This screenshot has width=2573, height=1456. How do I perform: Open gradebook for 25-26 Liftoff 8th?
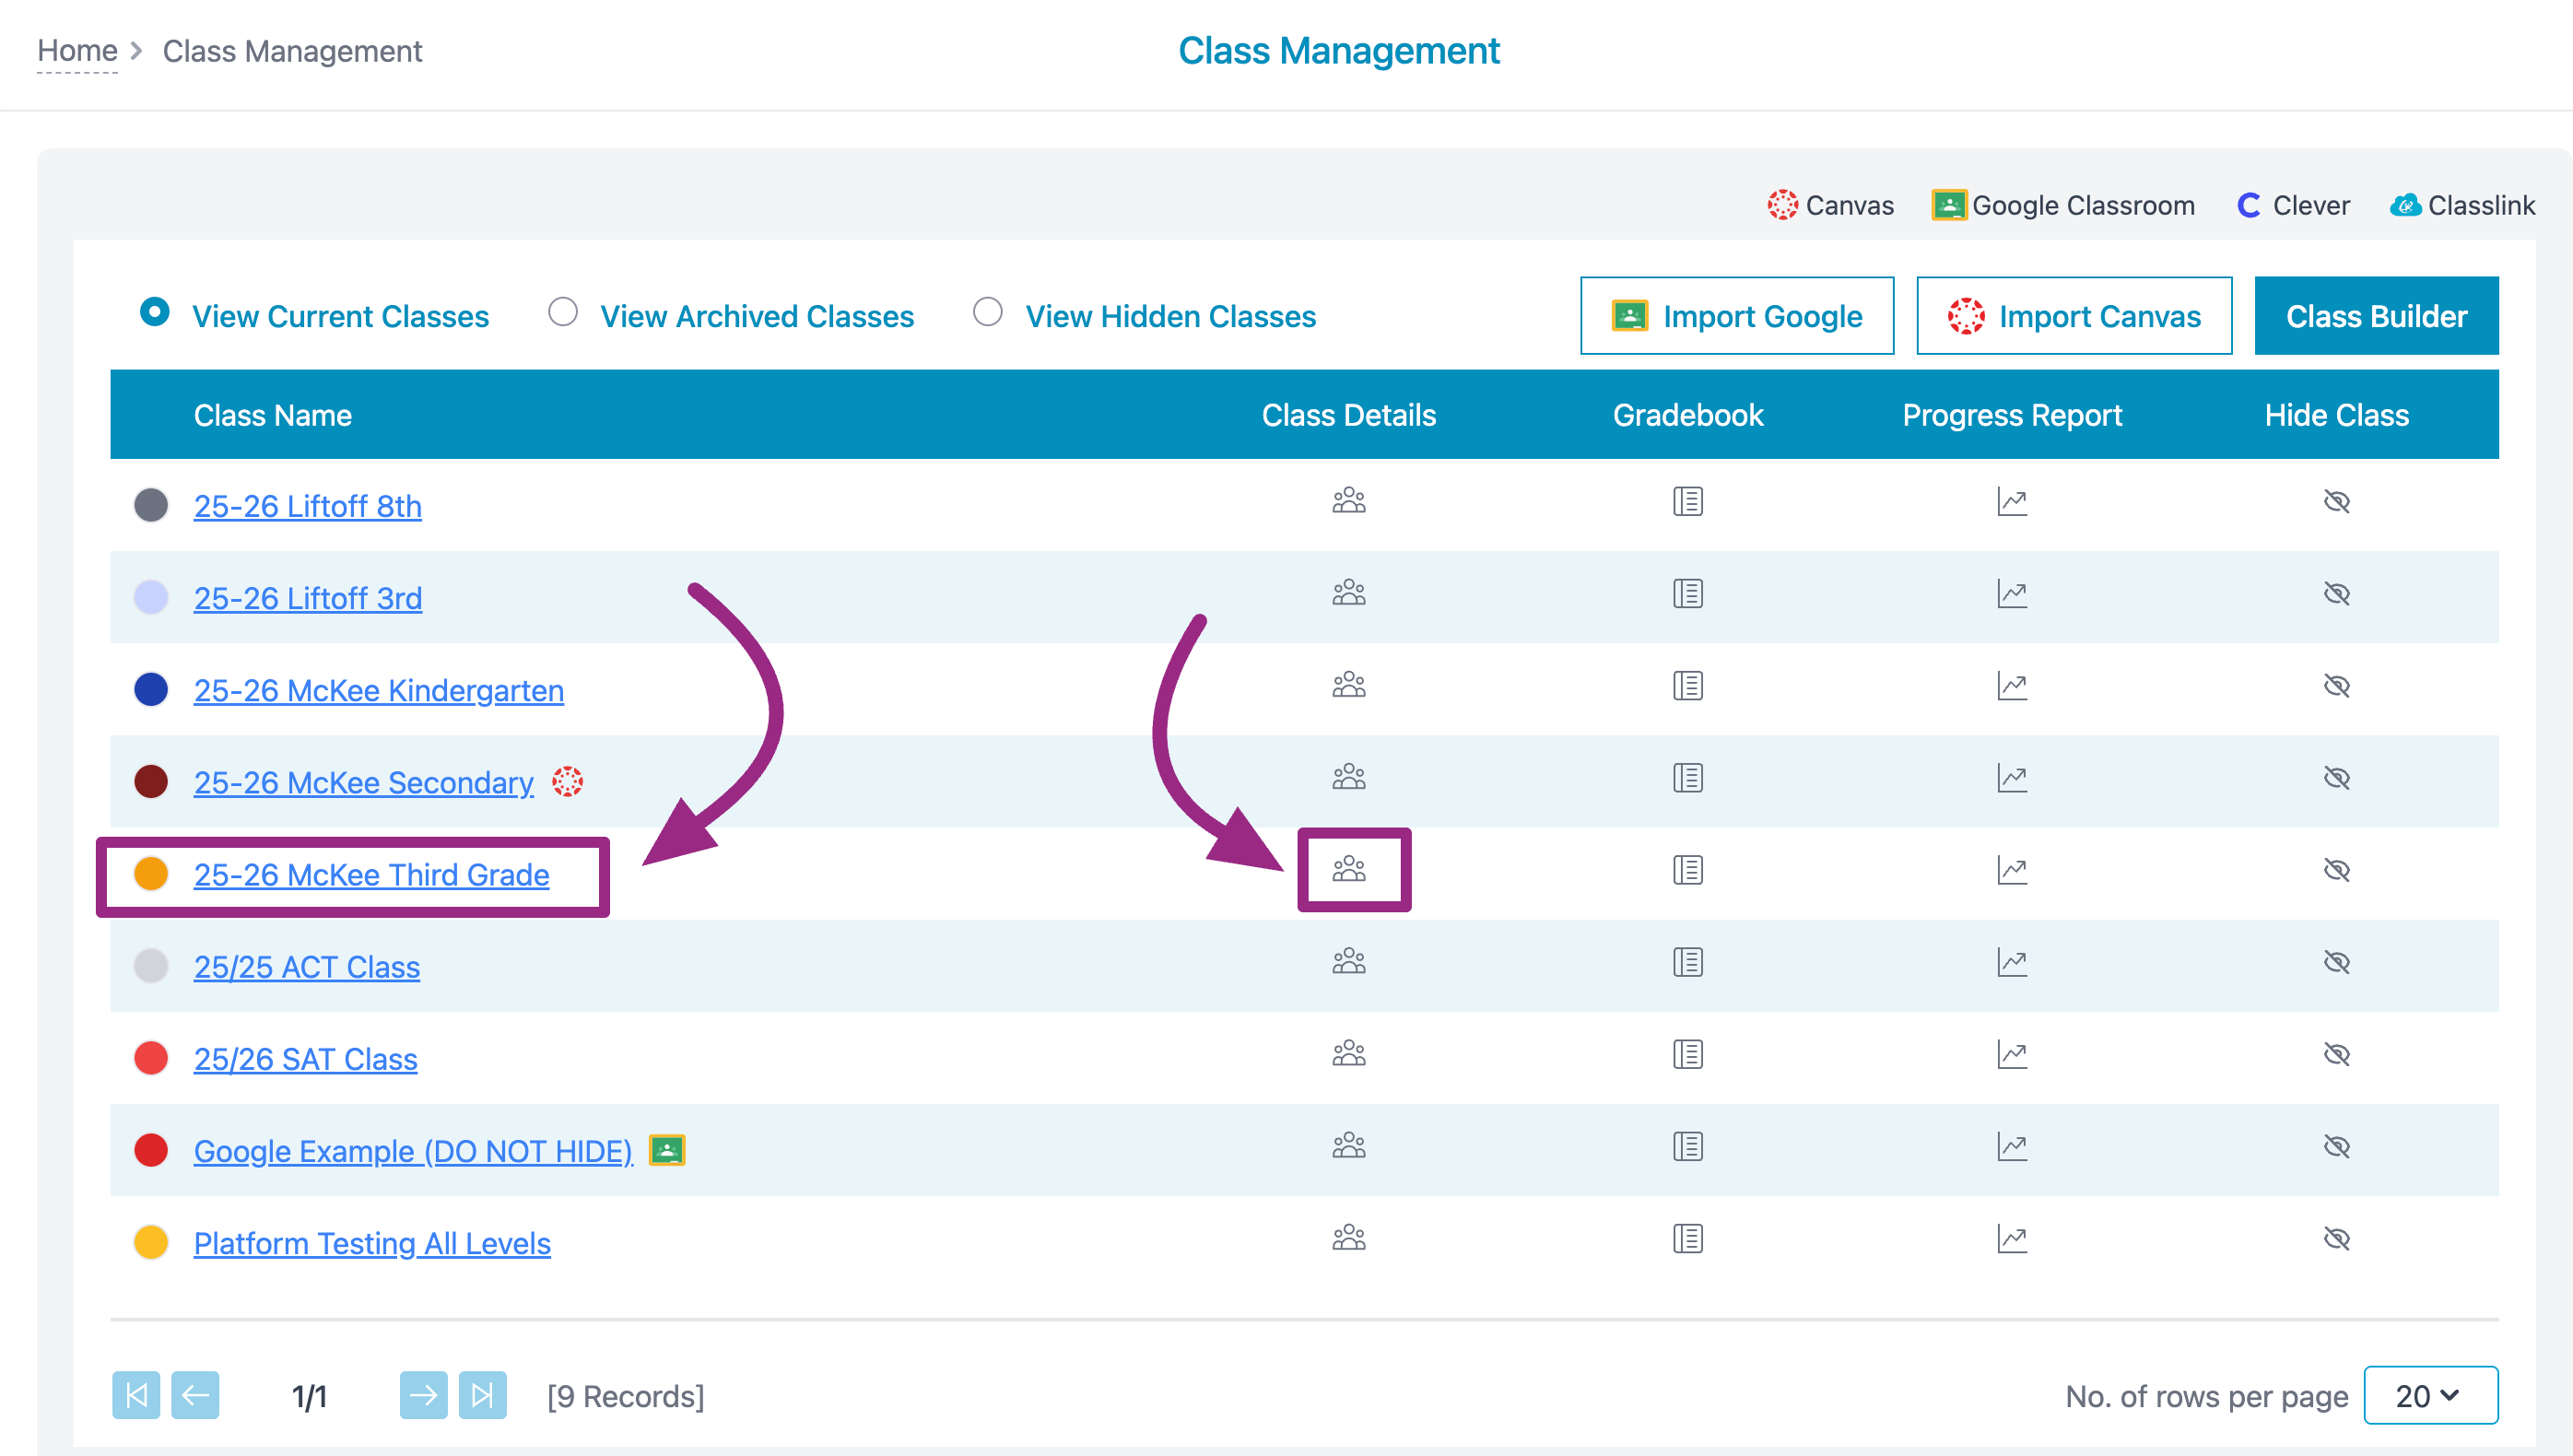coord(1687,501)
